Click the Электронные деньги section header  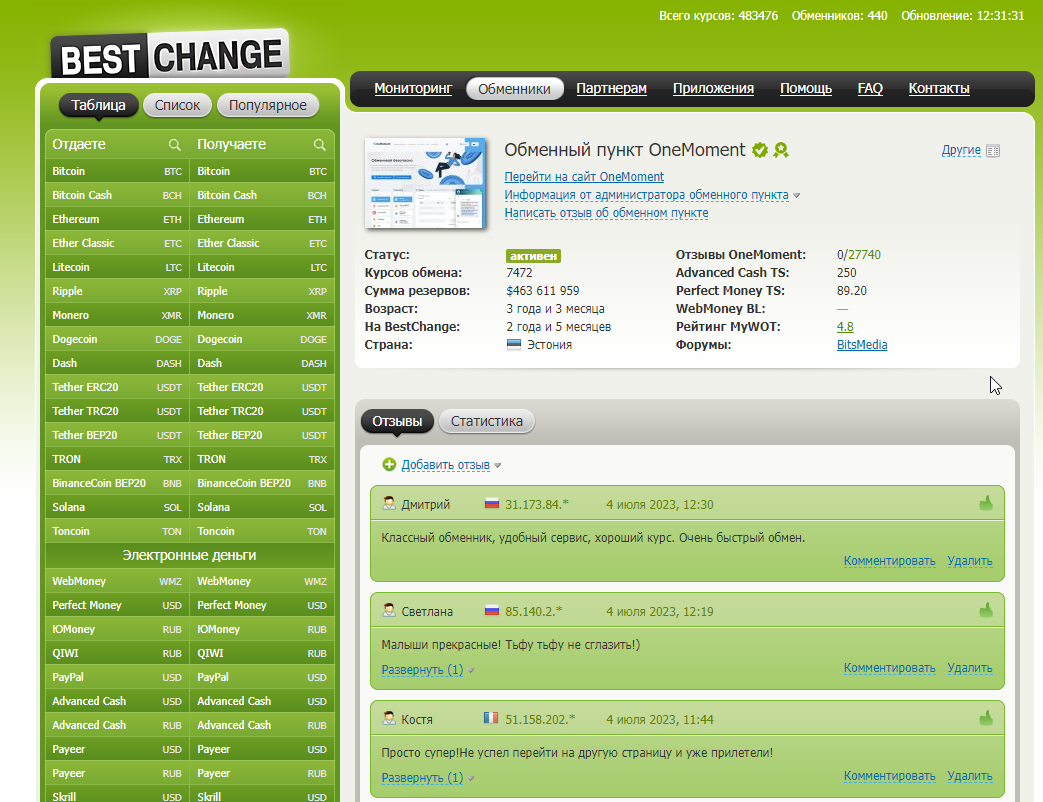(x=190, y=555)
